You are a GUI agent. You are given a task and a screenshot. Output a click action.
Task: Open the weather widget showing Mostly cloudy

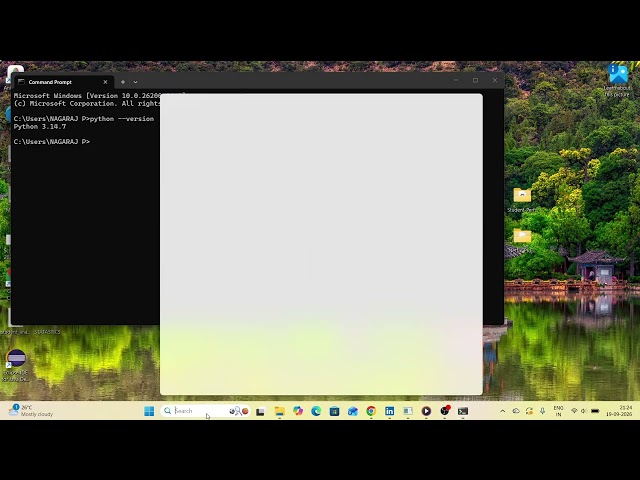(31, 411)
